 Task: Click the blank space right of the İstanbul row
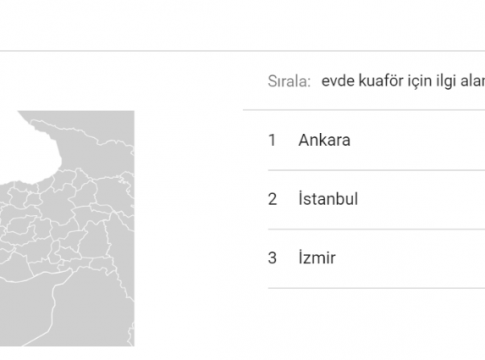point(422,199)
